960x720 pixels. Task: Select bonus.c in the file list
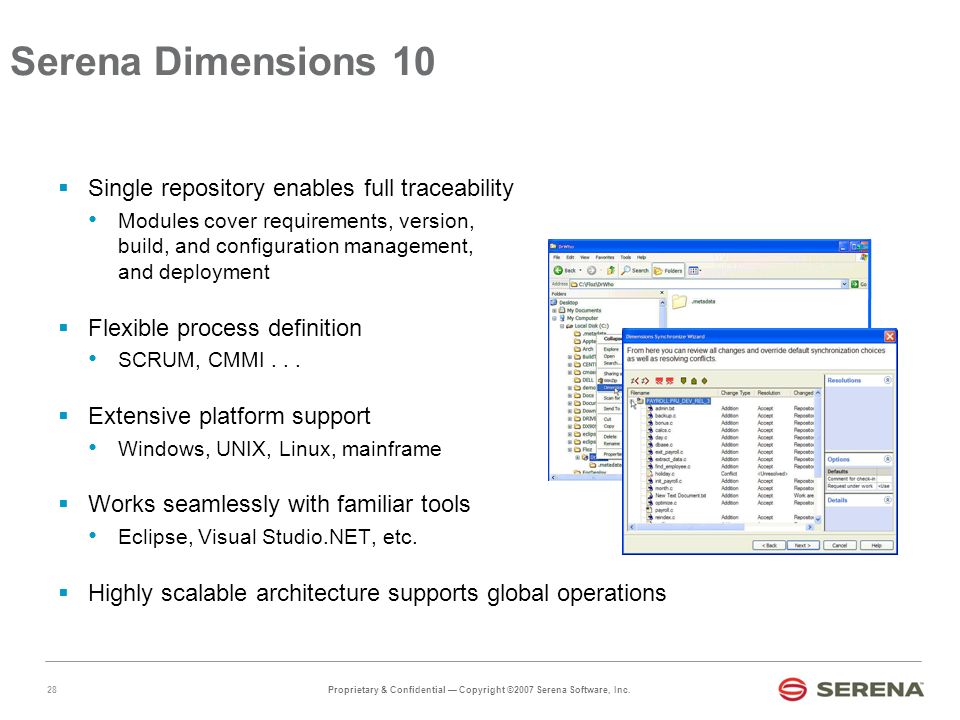point(664,423)
